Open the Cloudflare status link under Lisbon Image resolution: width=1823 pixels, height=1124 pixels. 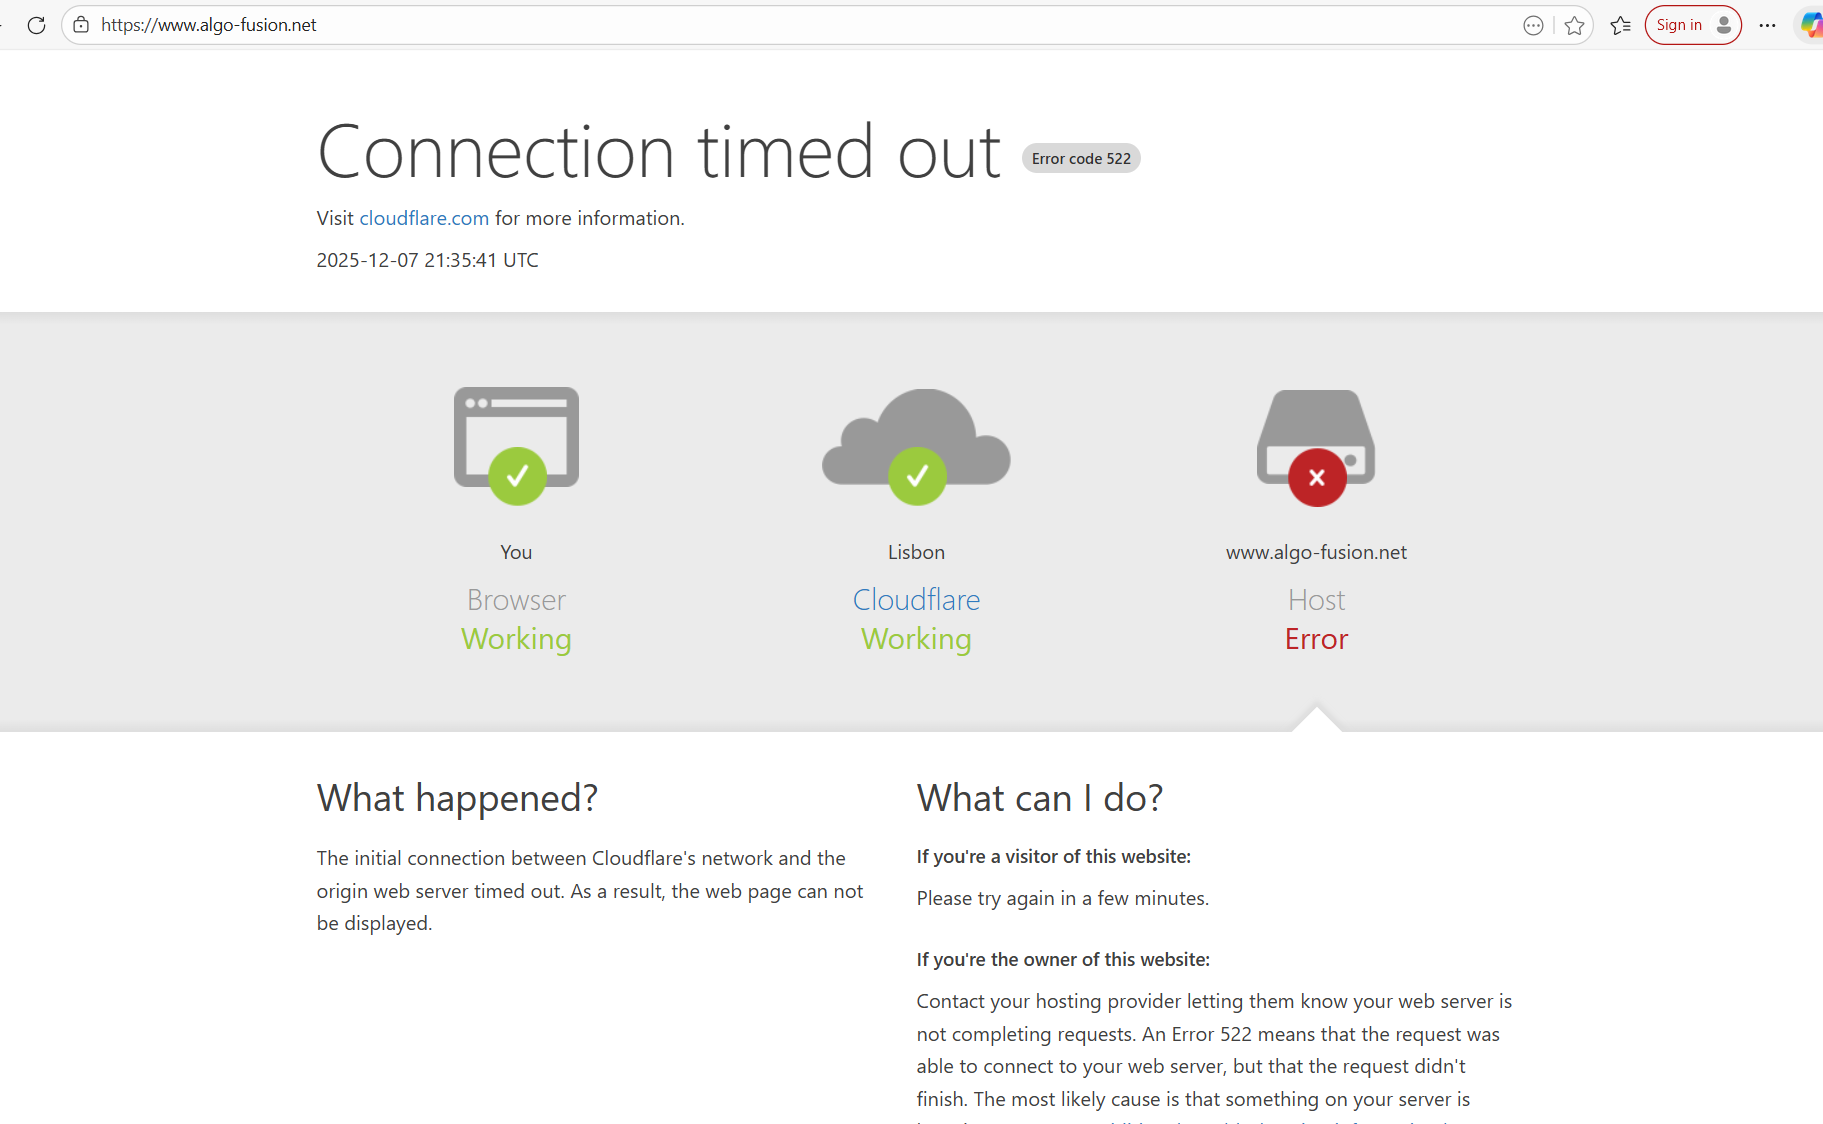pyautogui.click(x=916, y=599)
